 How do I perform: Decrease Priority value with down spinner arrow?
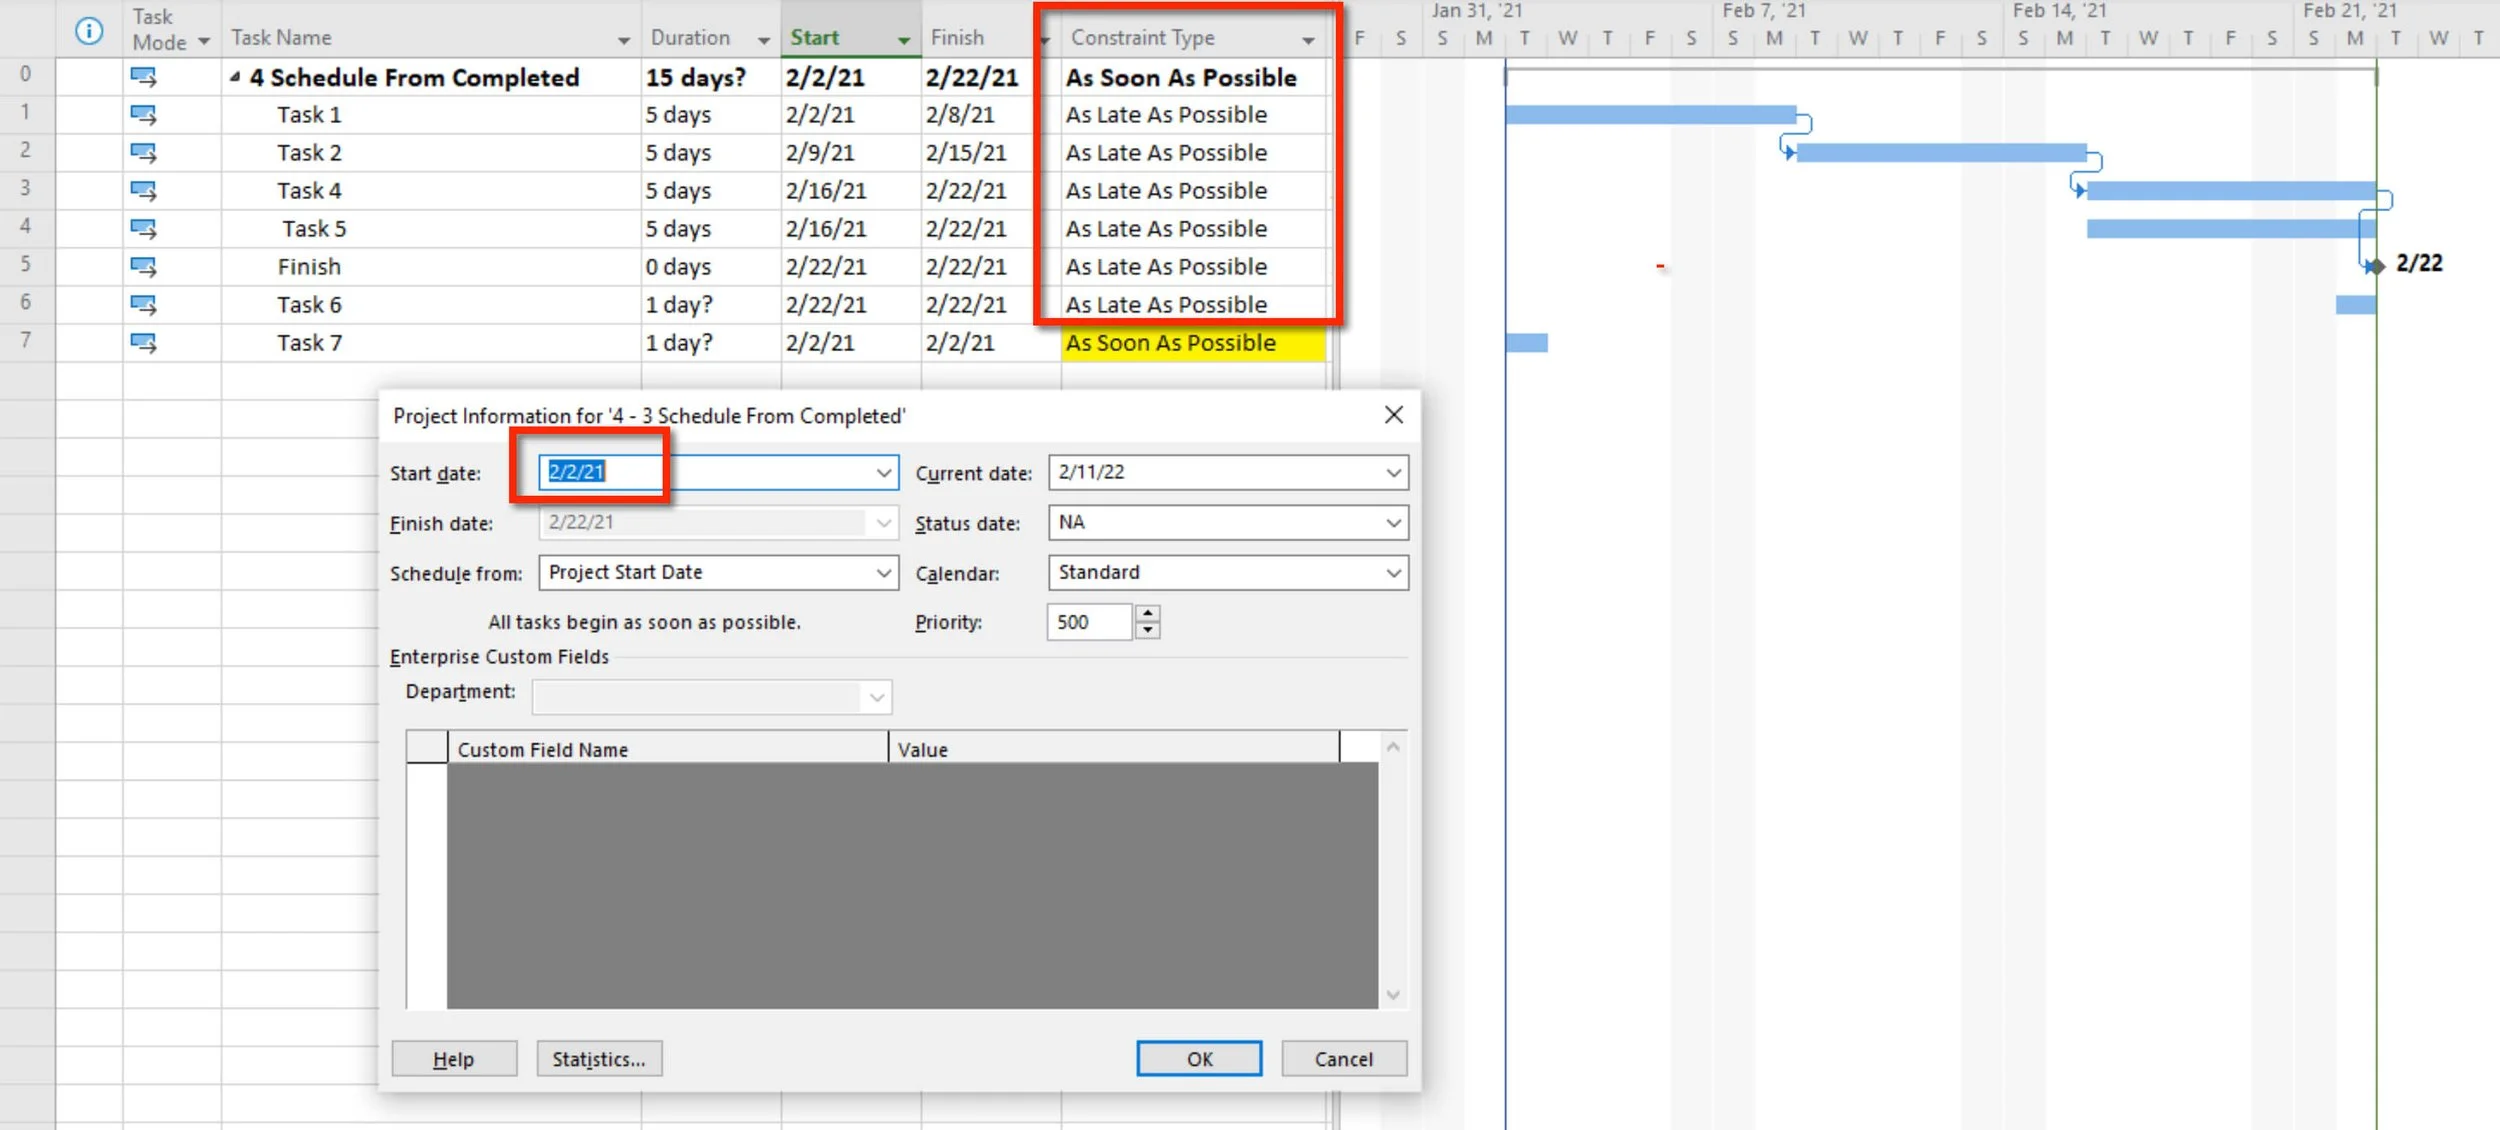tap(1148, 630)
